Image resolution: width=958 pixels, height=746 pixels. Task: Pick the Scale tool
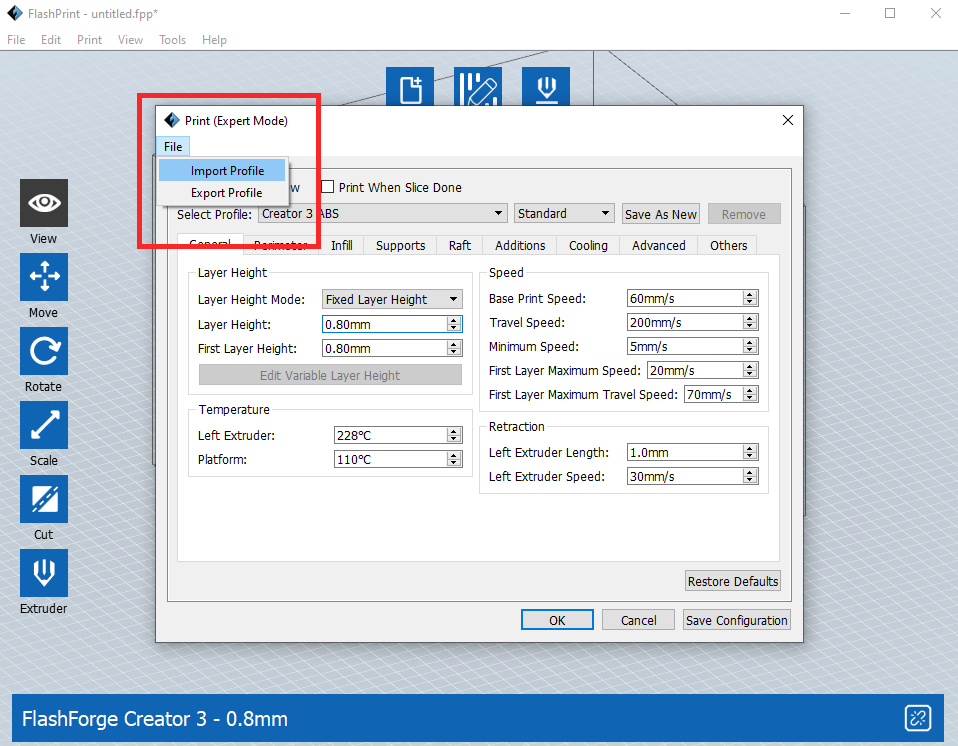[44, 425]
